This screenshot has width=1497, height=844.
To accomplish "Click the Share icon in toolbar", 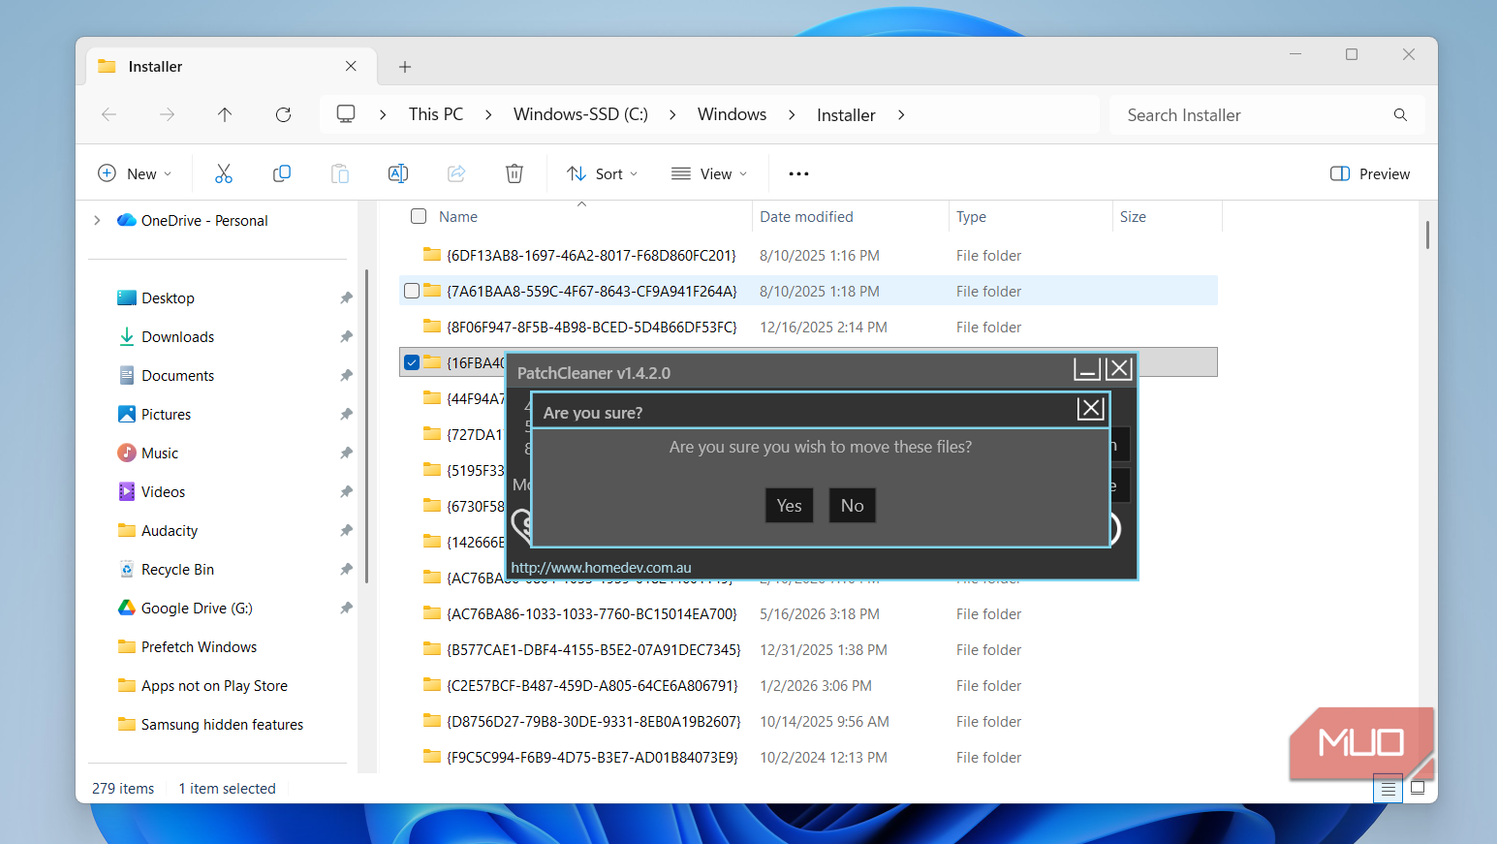I will click(x=456, y=174).
